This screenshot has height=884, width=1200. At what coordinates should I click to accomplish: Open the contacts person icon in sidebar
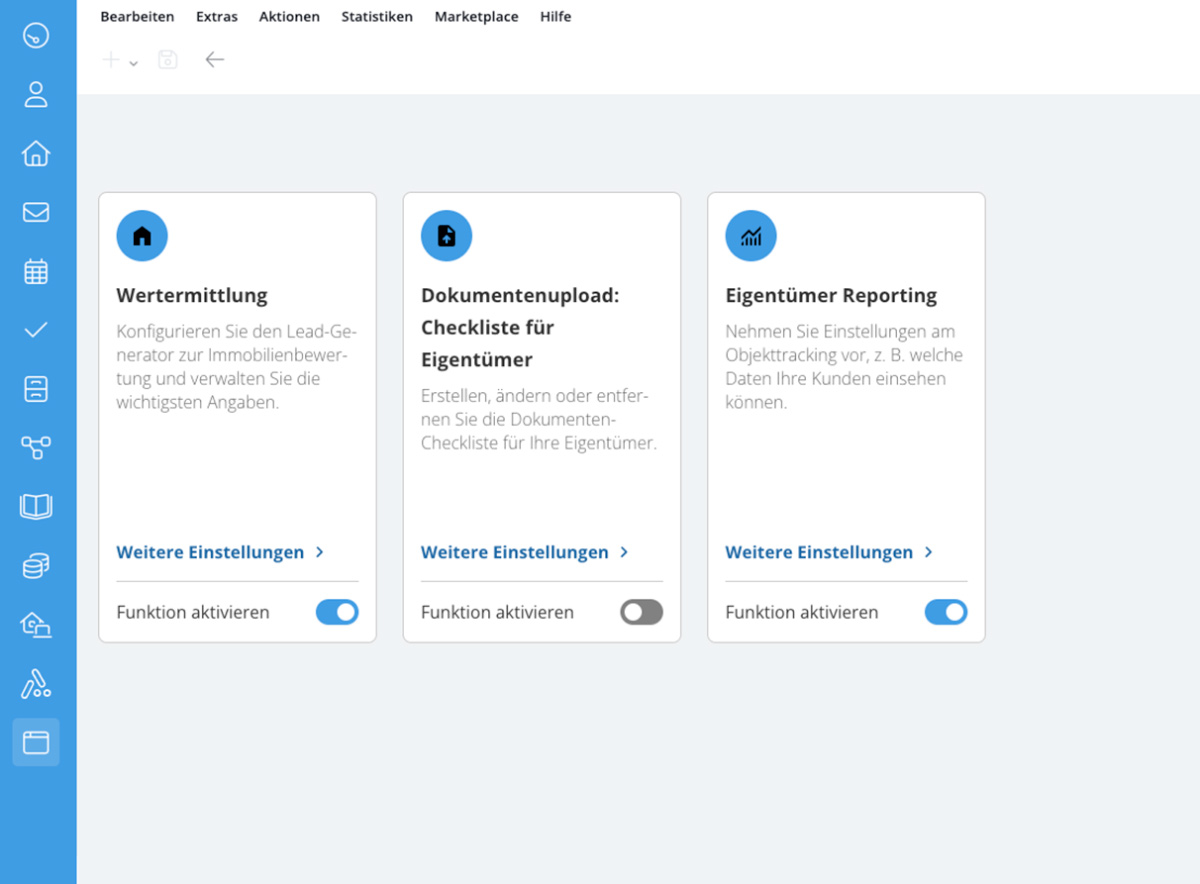(x=36, y=95)
